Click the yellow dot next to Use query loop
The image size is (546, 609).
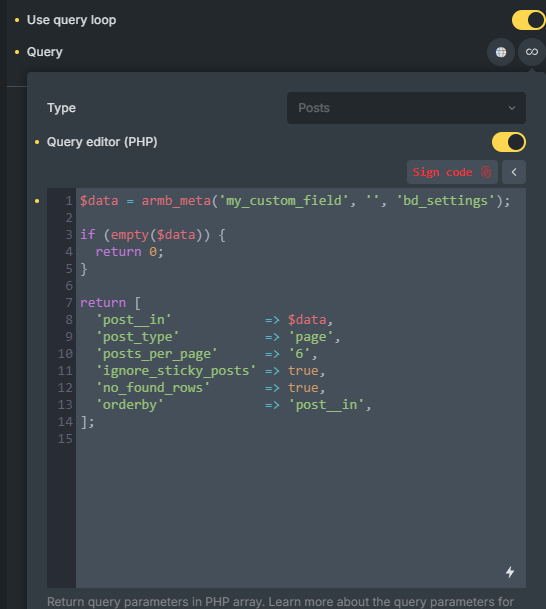tap(17, 20)
